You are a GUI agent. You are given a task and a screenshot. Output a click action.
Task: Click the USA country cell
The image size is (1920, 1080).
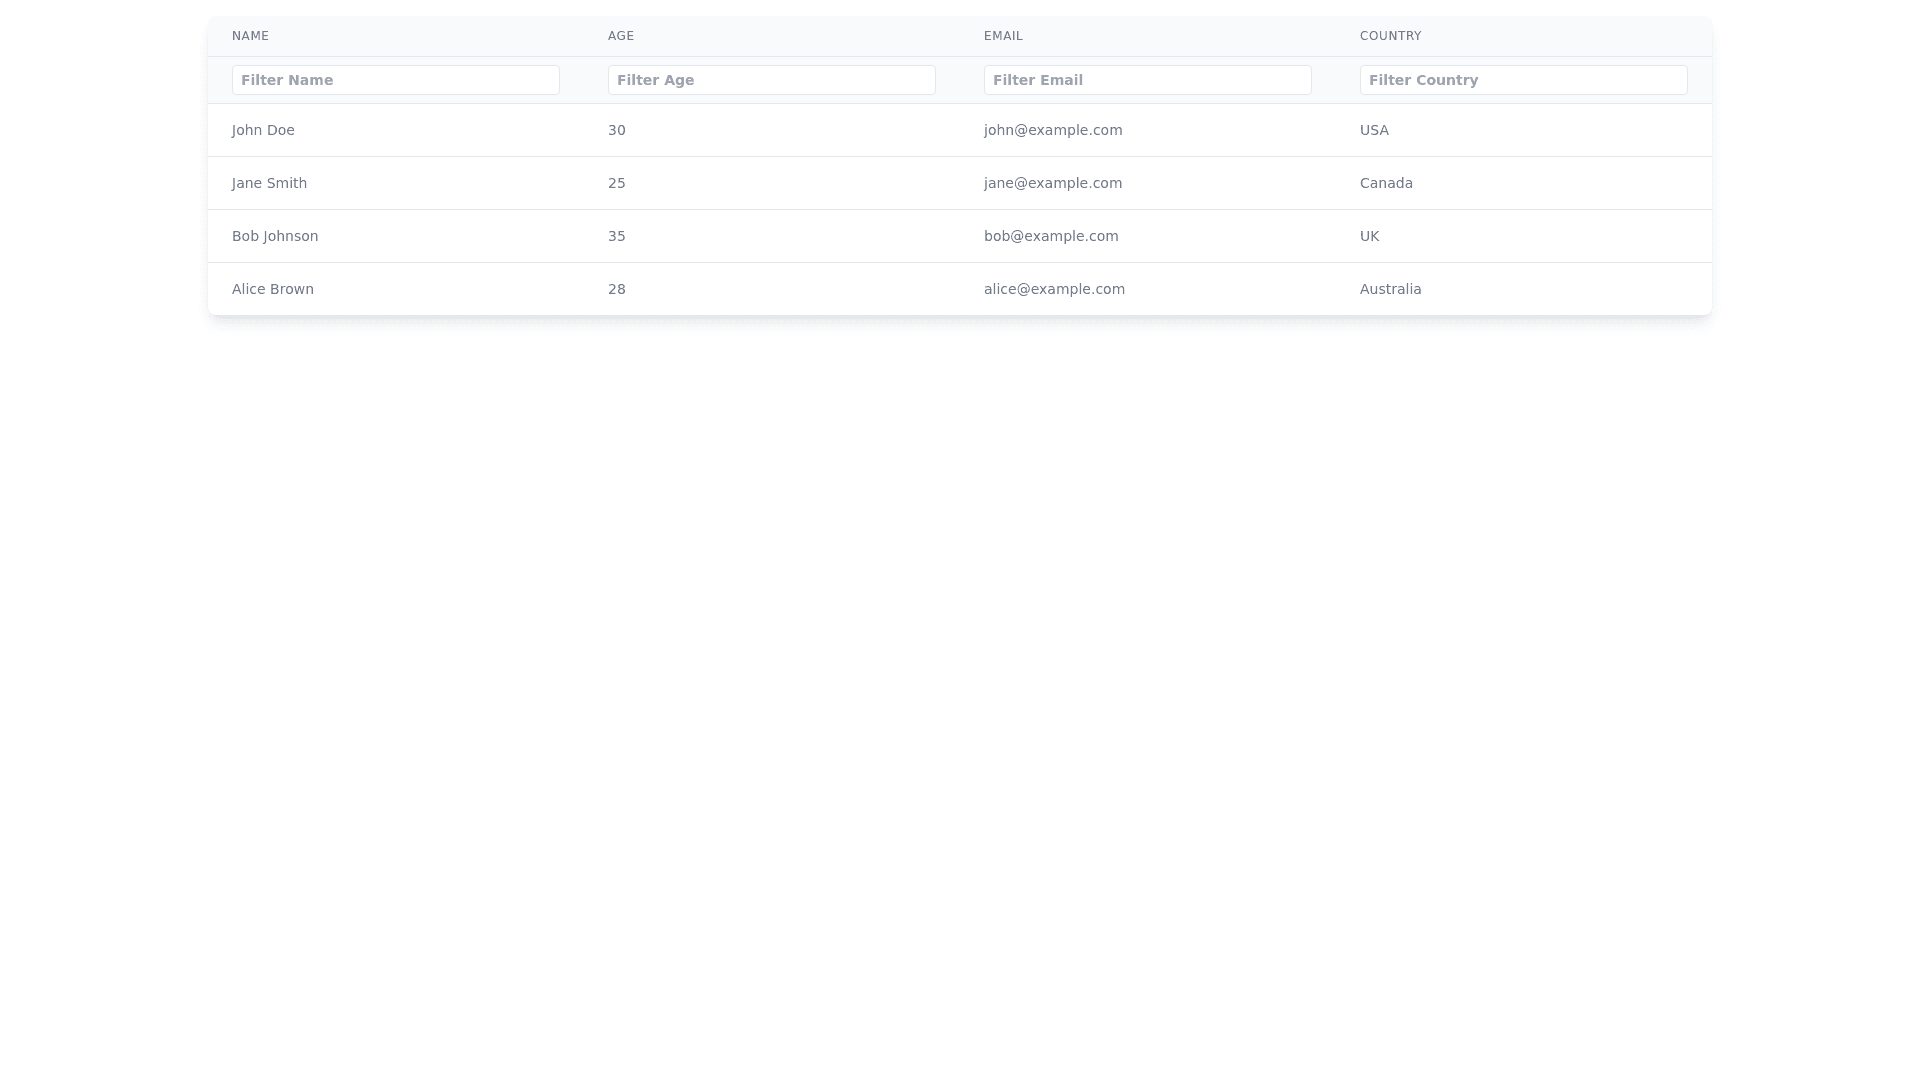coord(1374,130)
